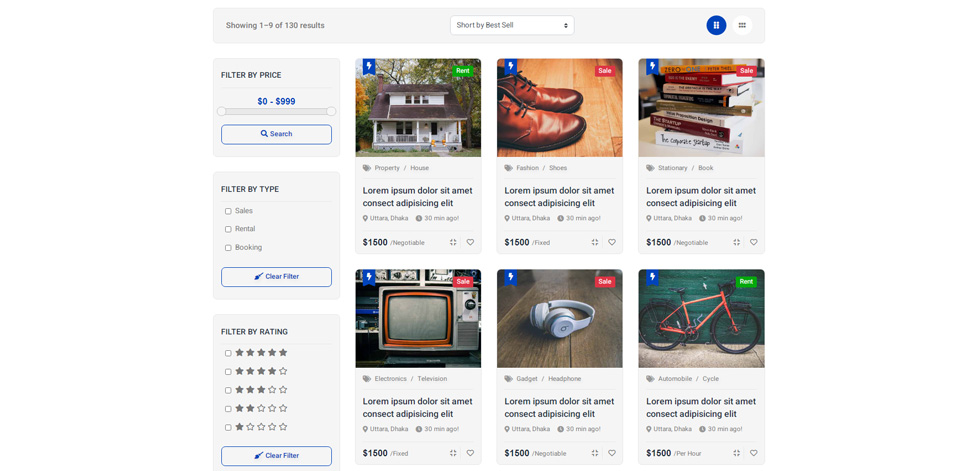Click compare icon on the Cycle listing
980x471 pixels.
pyautogui.click(x=736, y=453)
